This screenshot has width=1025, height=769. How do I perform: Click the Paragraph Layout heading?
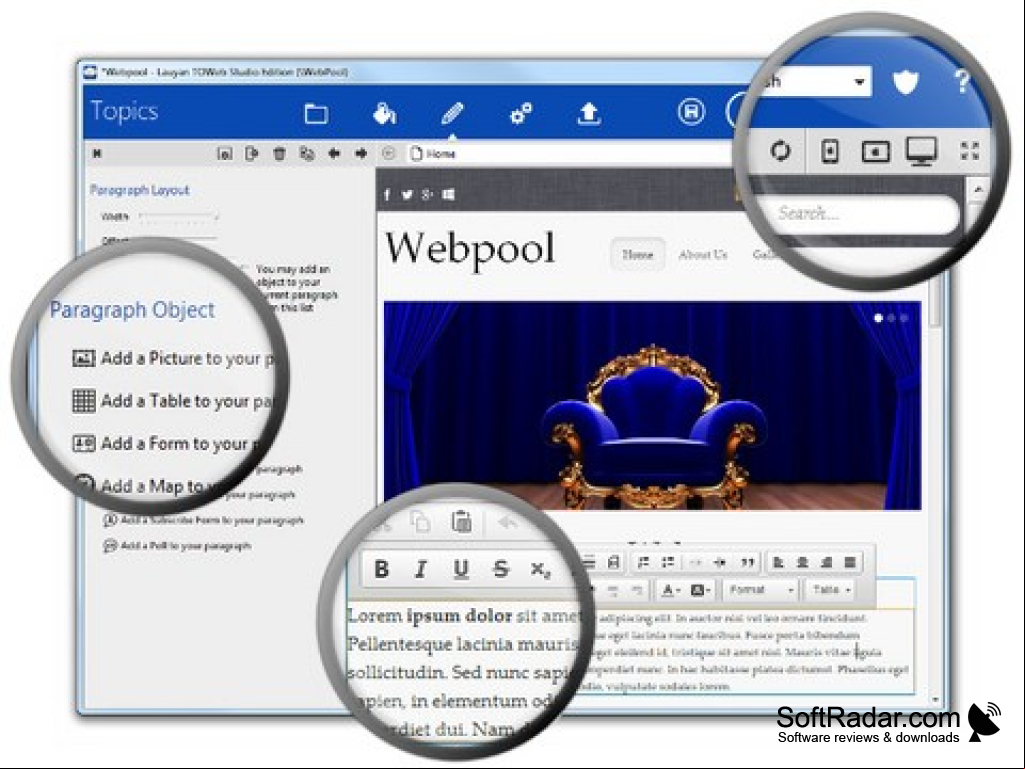140,190
